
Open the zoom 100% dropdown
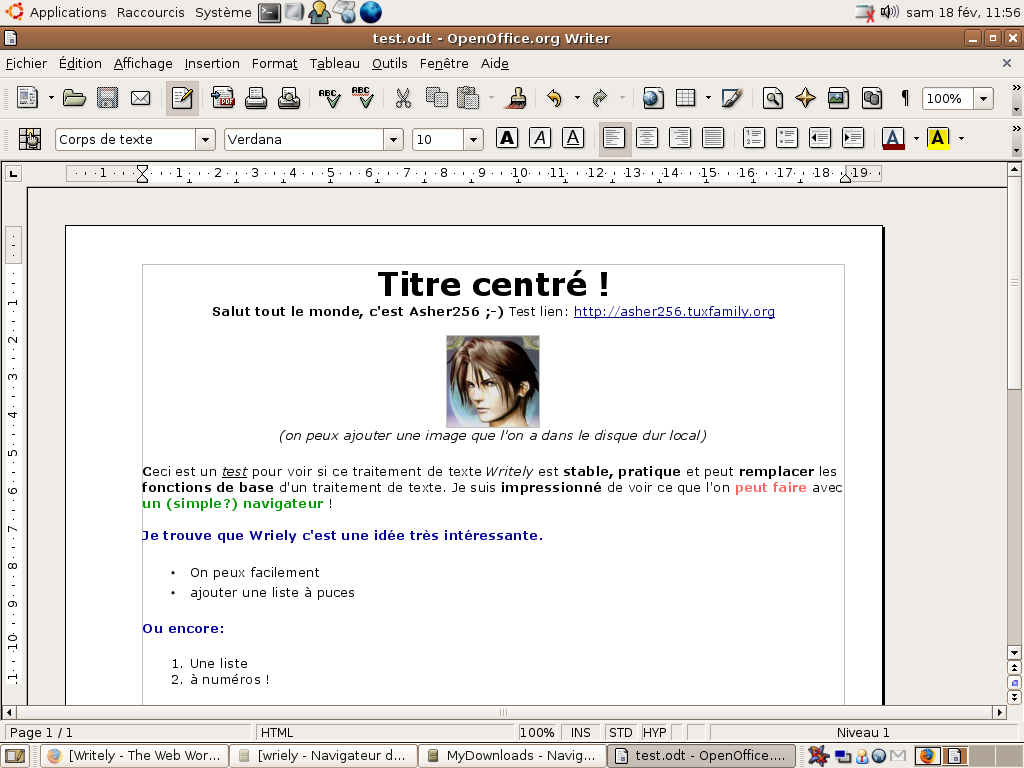coord(984,99)
